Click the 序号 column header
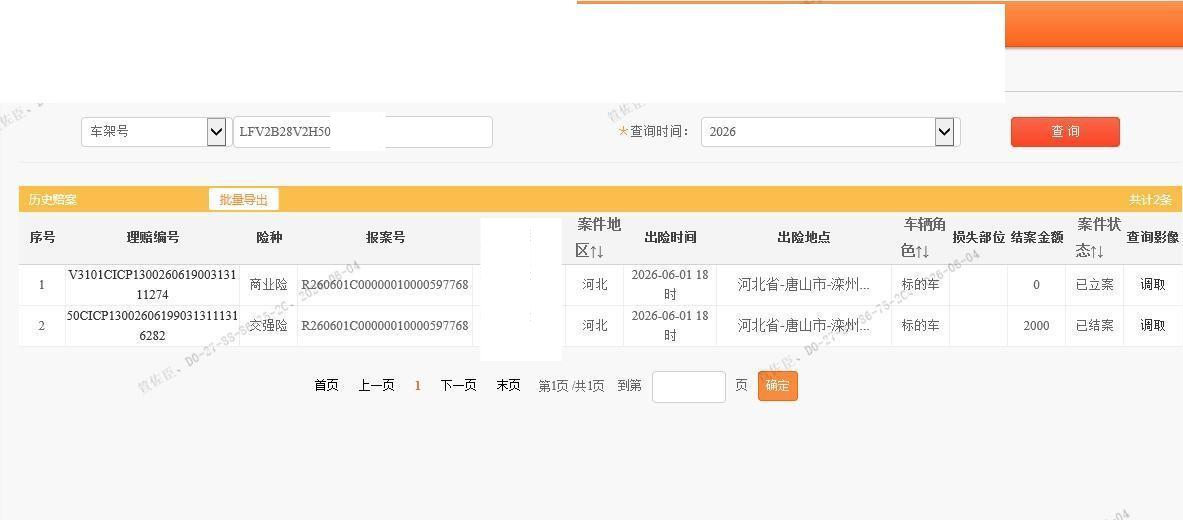 (x=42, y=237)
